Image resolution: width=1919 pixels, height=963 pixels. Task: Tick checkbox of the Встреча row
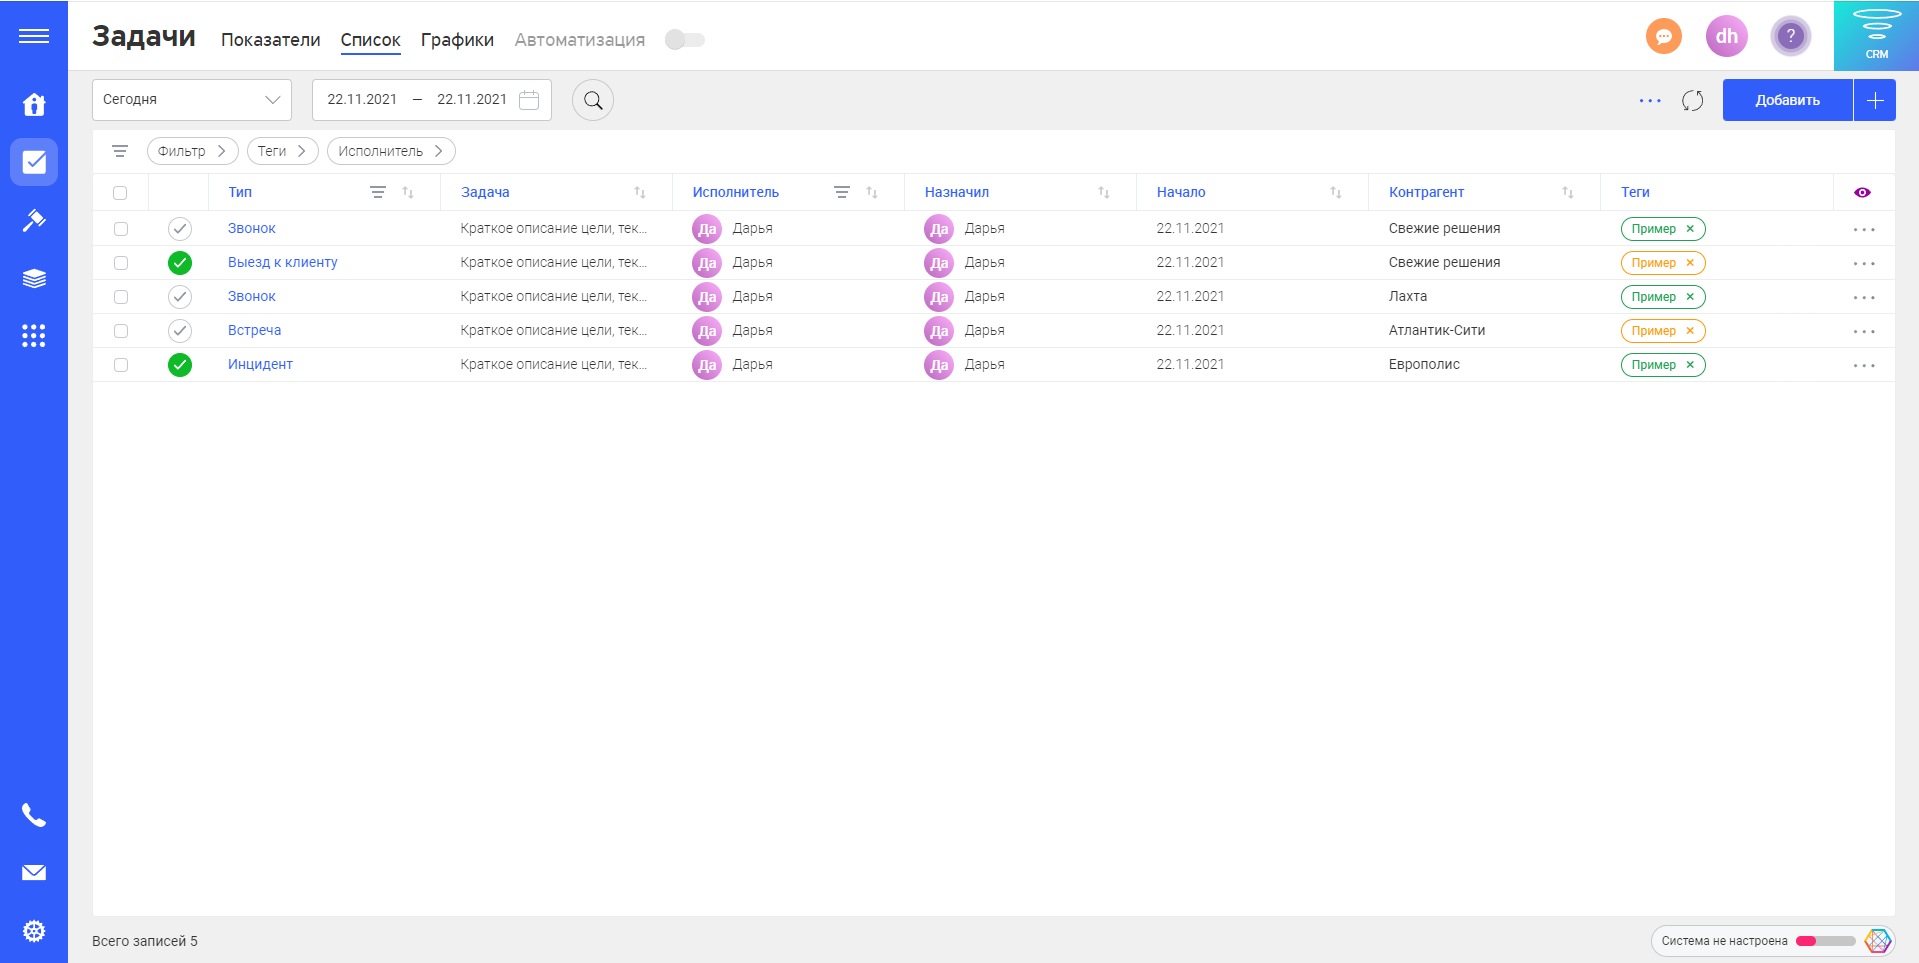(x=121, y=331)
